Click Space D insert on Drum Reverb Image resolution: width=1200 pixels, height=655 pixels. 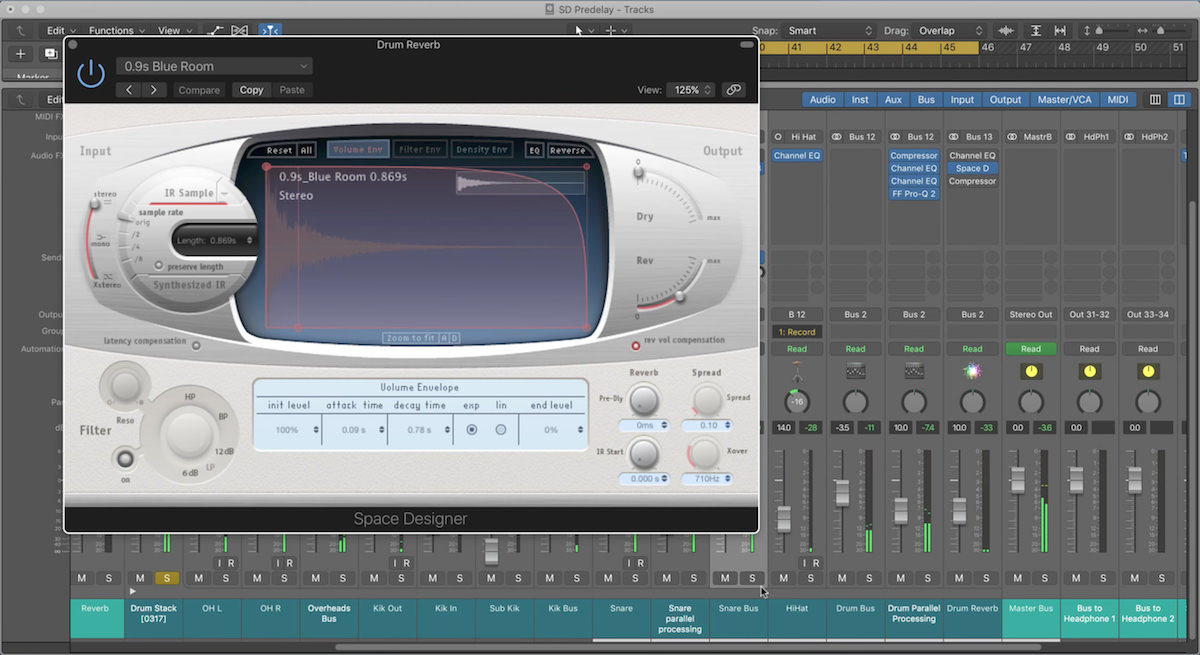972,169
